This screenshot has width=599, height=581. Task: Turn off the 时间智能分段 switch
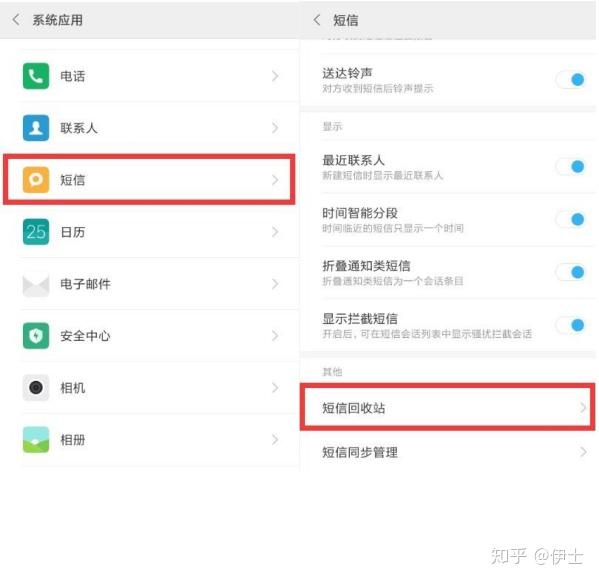tap(570, 219)
